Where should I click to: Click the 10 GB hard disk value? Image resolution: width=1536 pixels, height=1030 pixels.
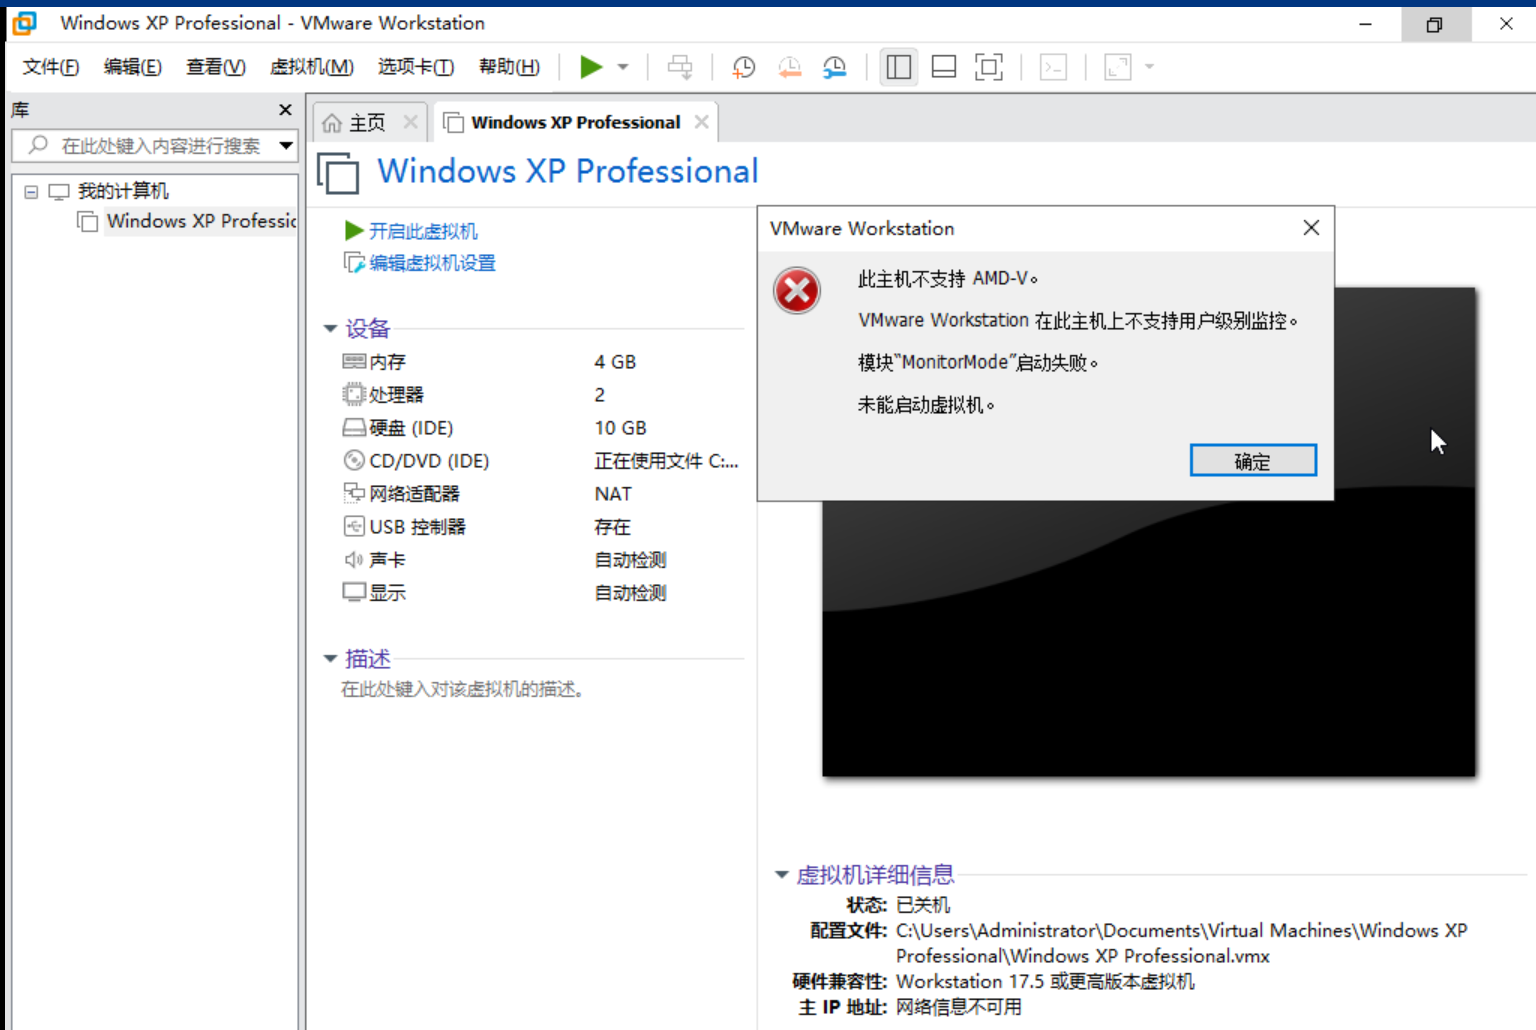[x=620, y=428]
